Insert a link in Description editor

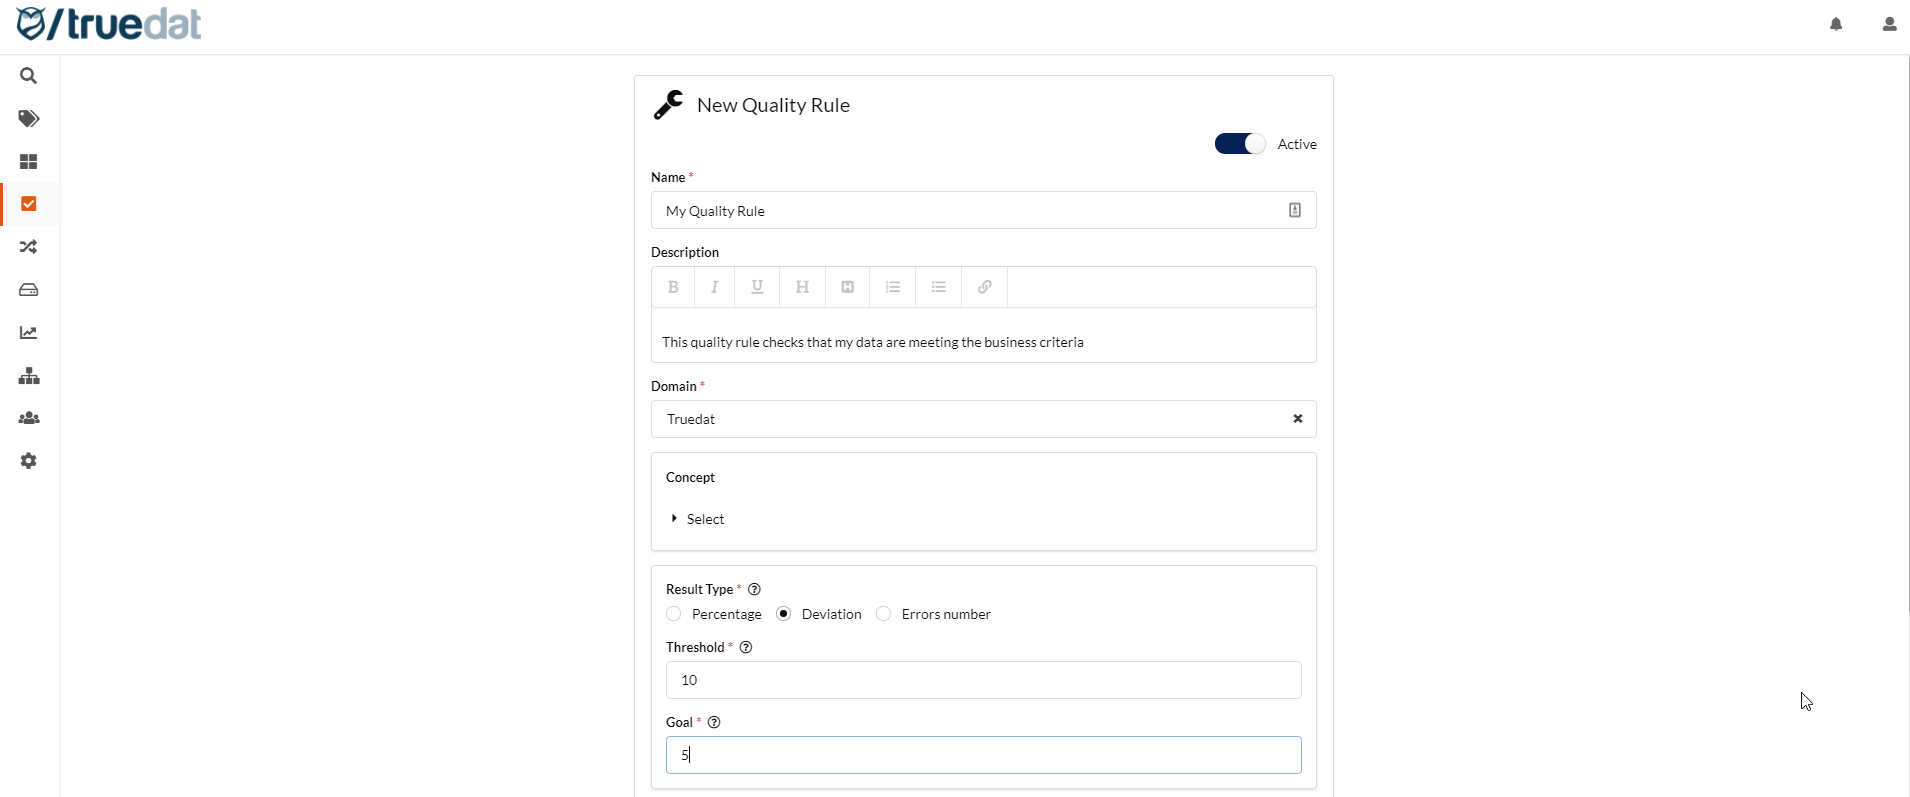[x=985, y=287]
